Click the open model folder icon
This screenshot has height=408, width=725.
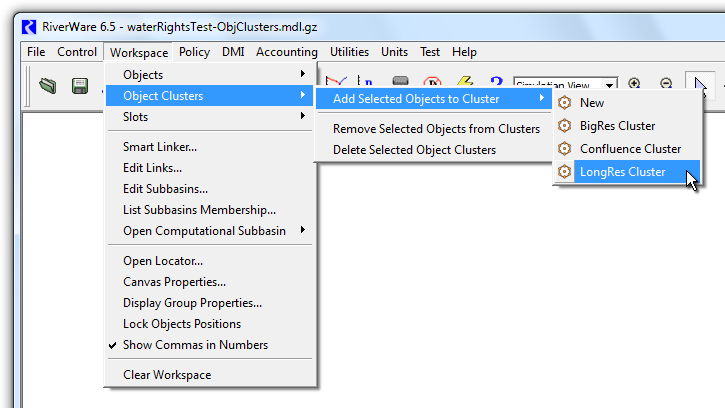48,86
